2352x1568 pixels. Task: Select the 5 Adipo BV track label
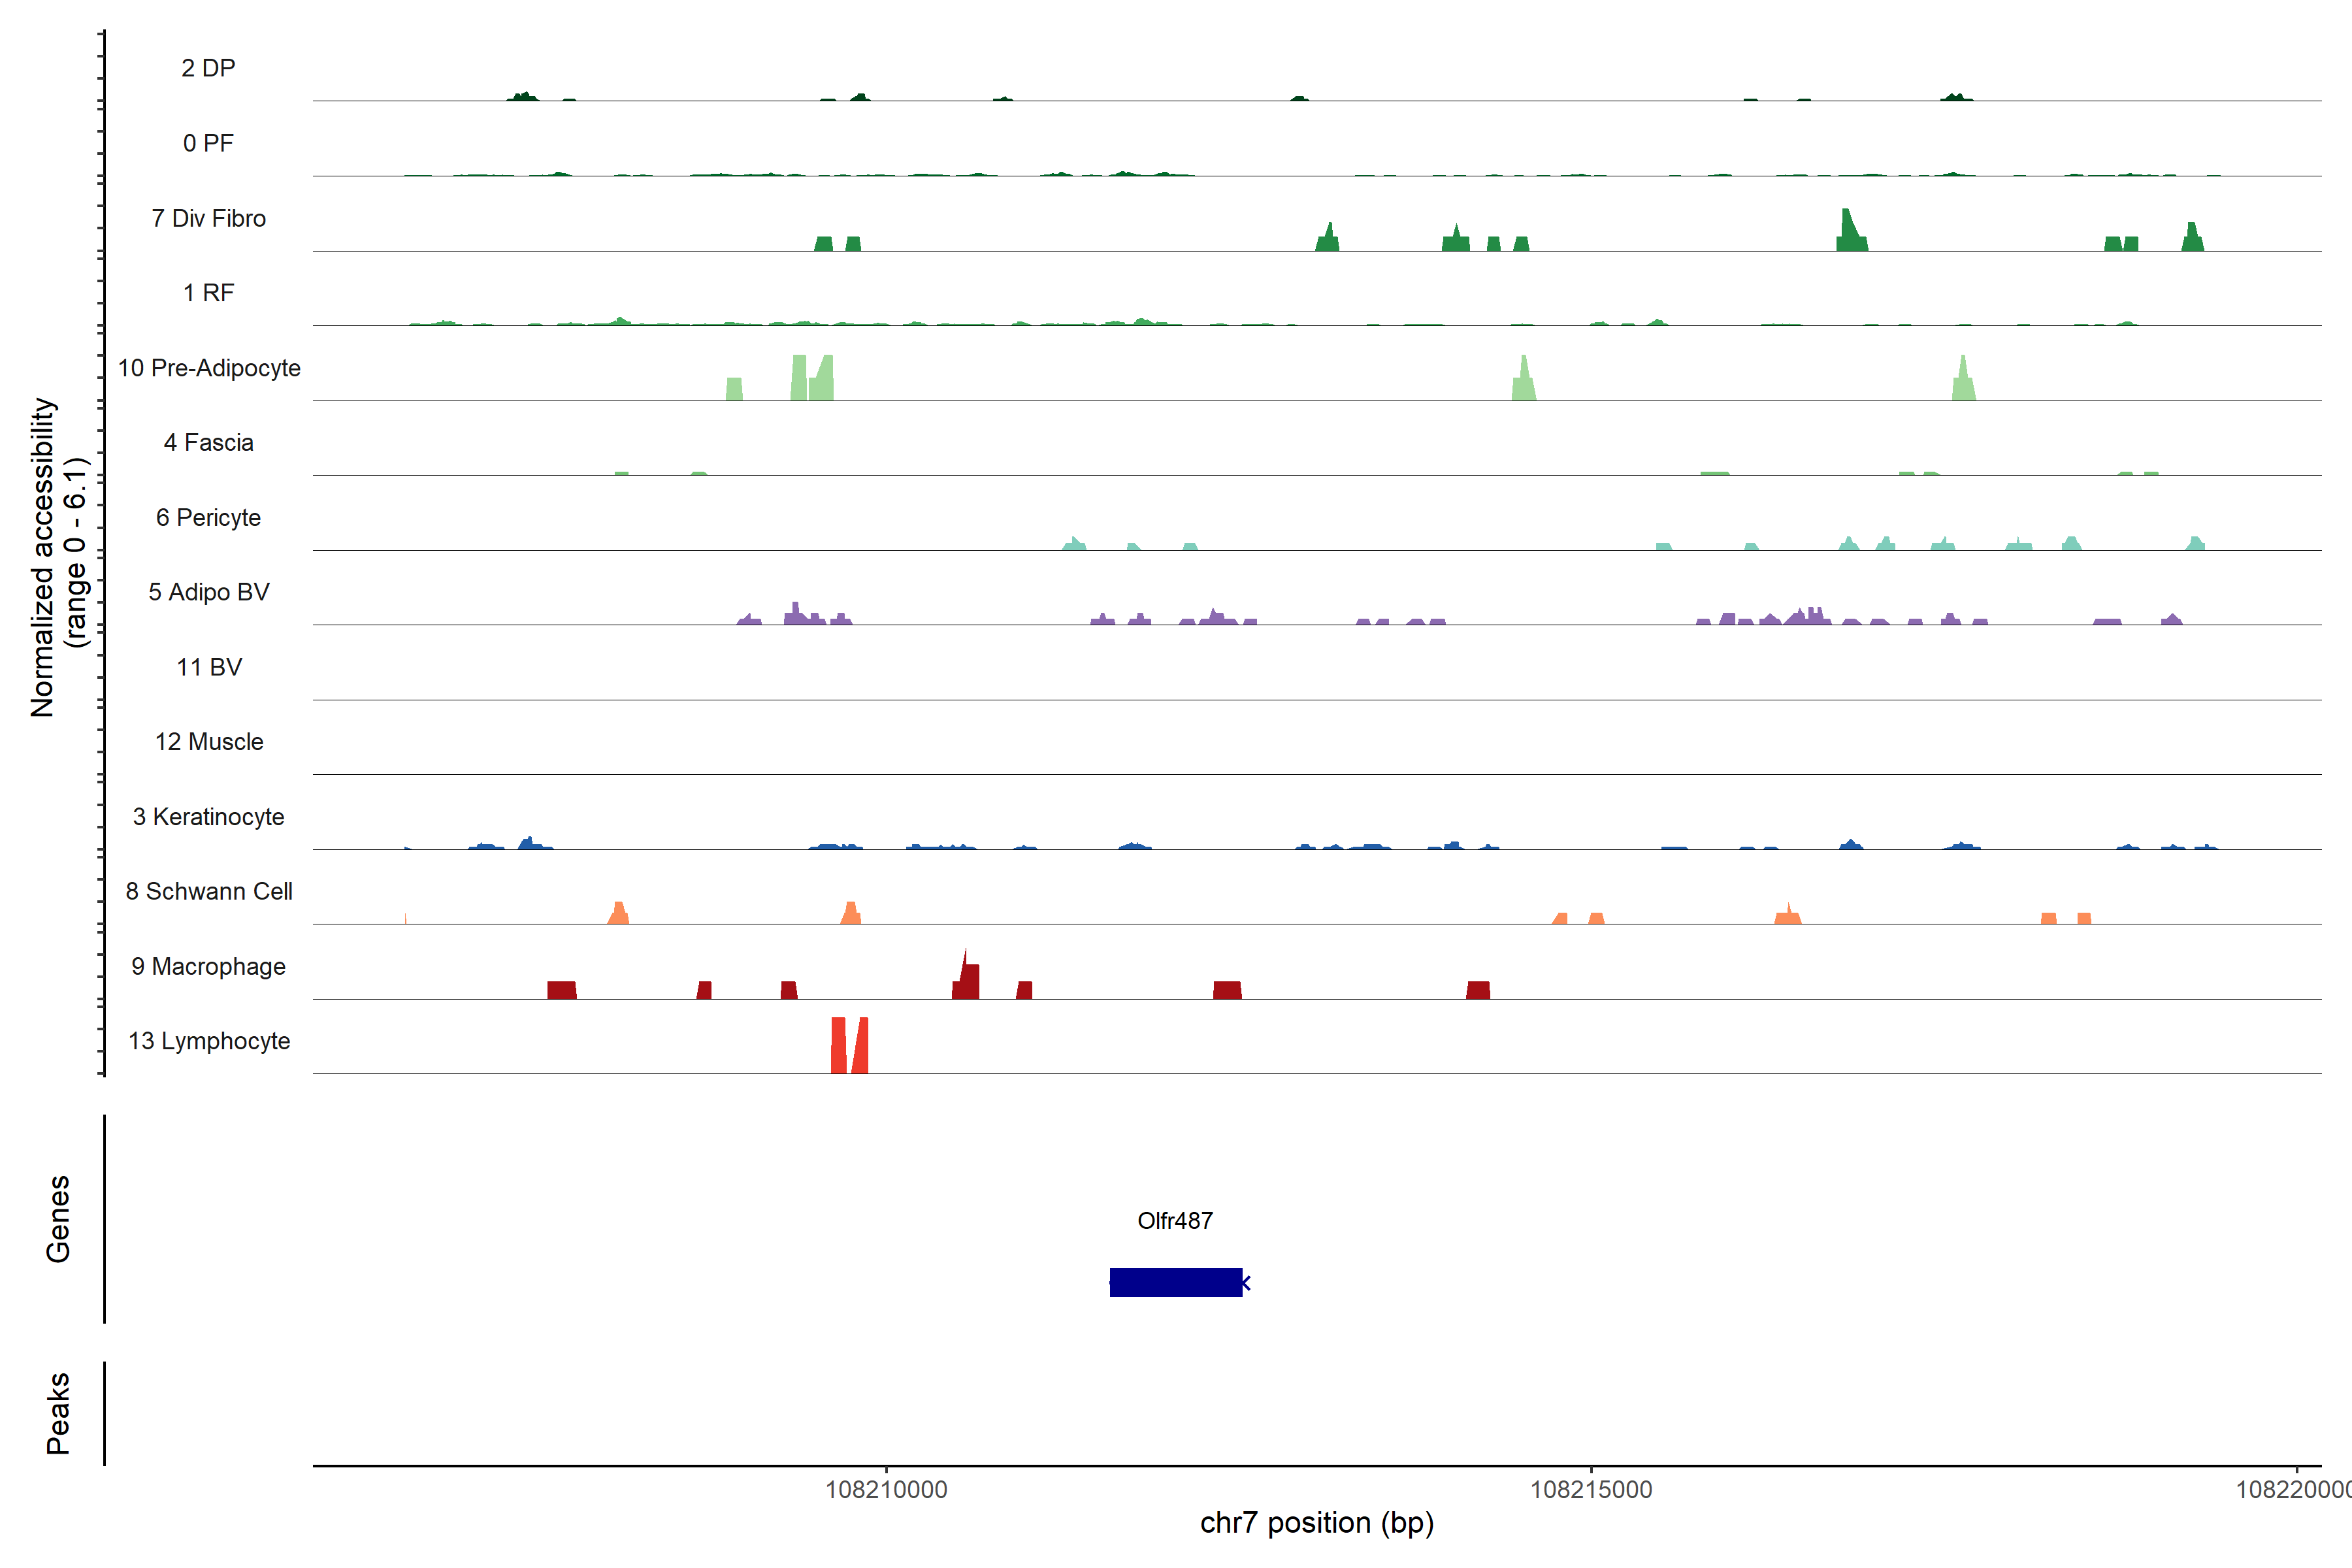(x=208, y=592)
